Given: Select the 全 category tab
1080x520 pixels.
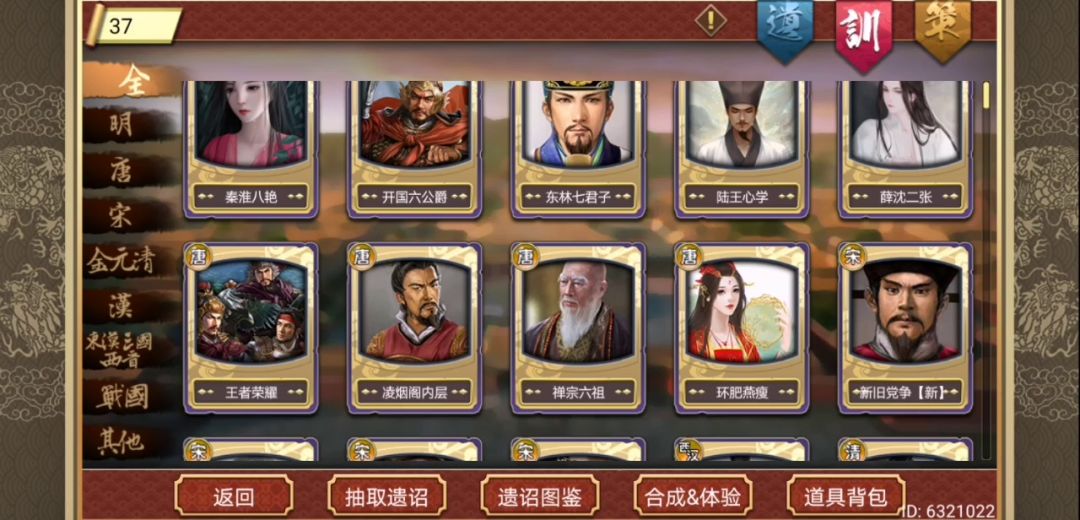Looking at the screenshot, I should [x=134, y=81].
